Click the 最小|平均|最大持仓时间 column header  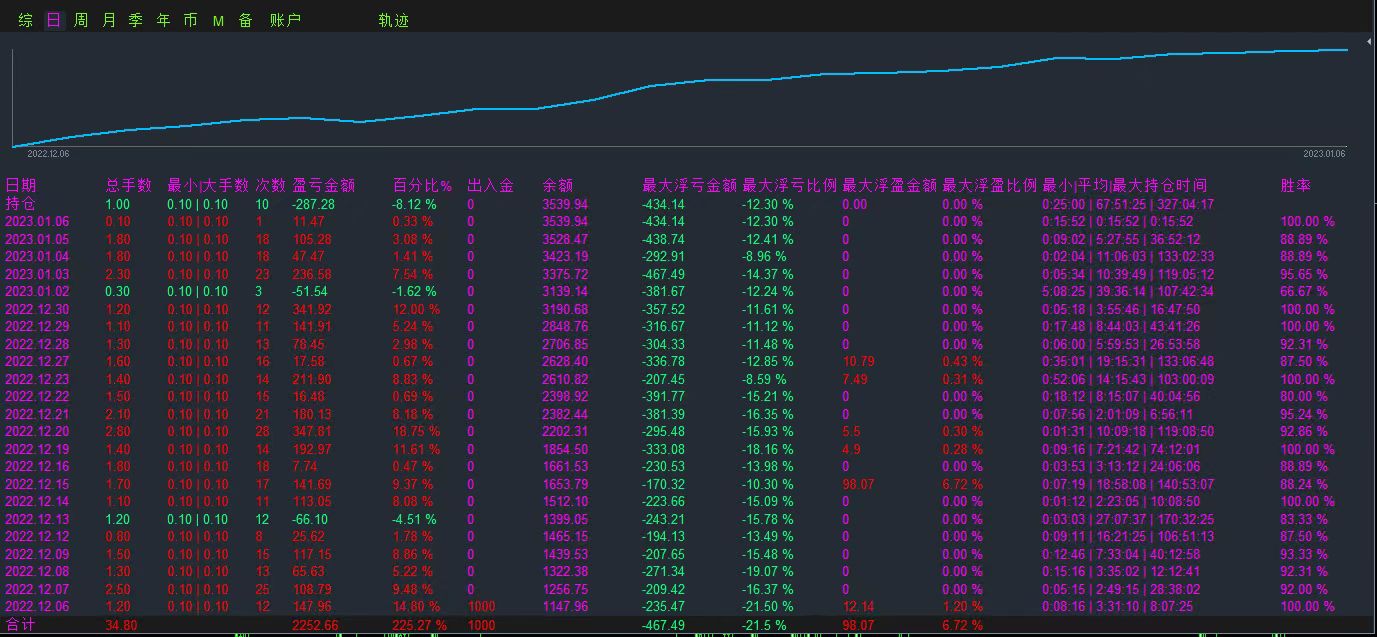point(1124,185)
